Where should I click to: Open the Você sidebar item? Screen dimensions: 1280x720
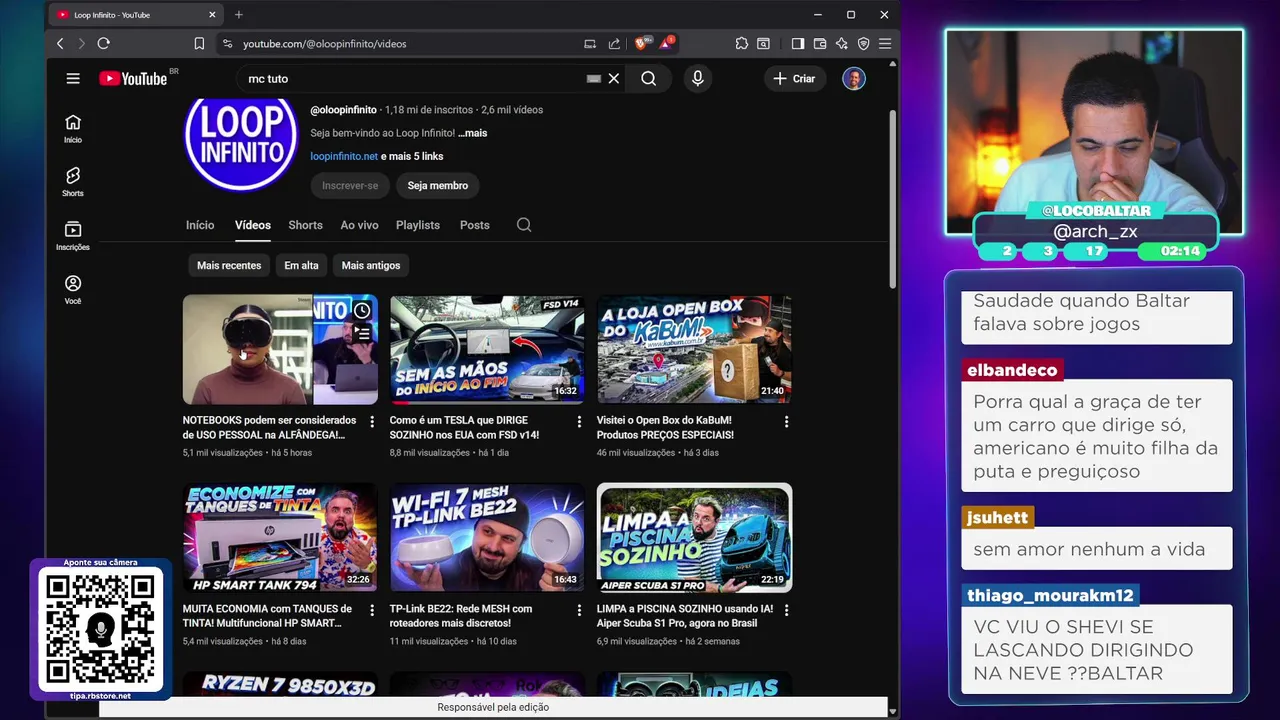pyautogui.click(x=73, y=290)
